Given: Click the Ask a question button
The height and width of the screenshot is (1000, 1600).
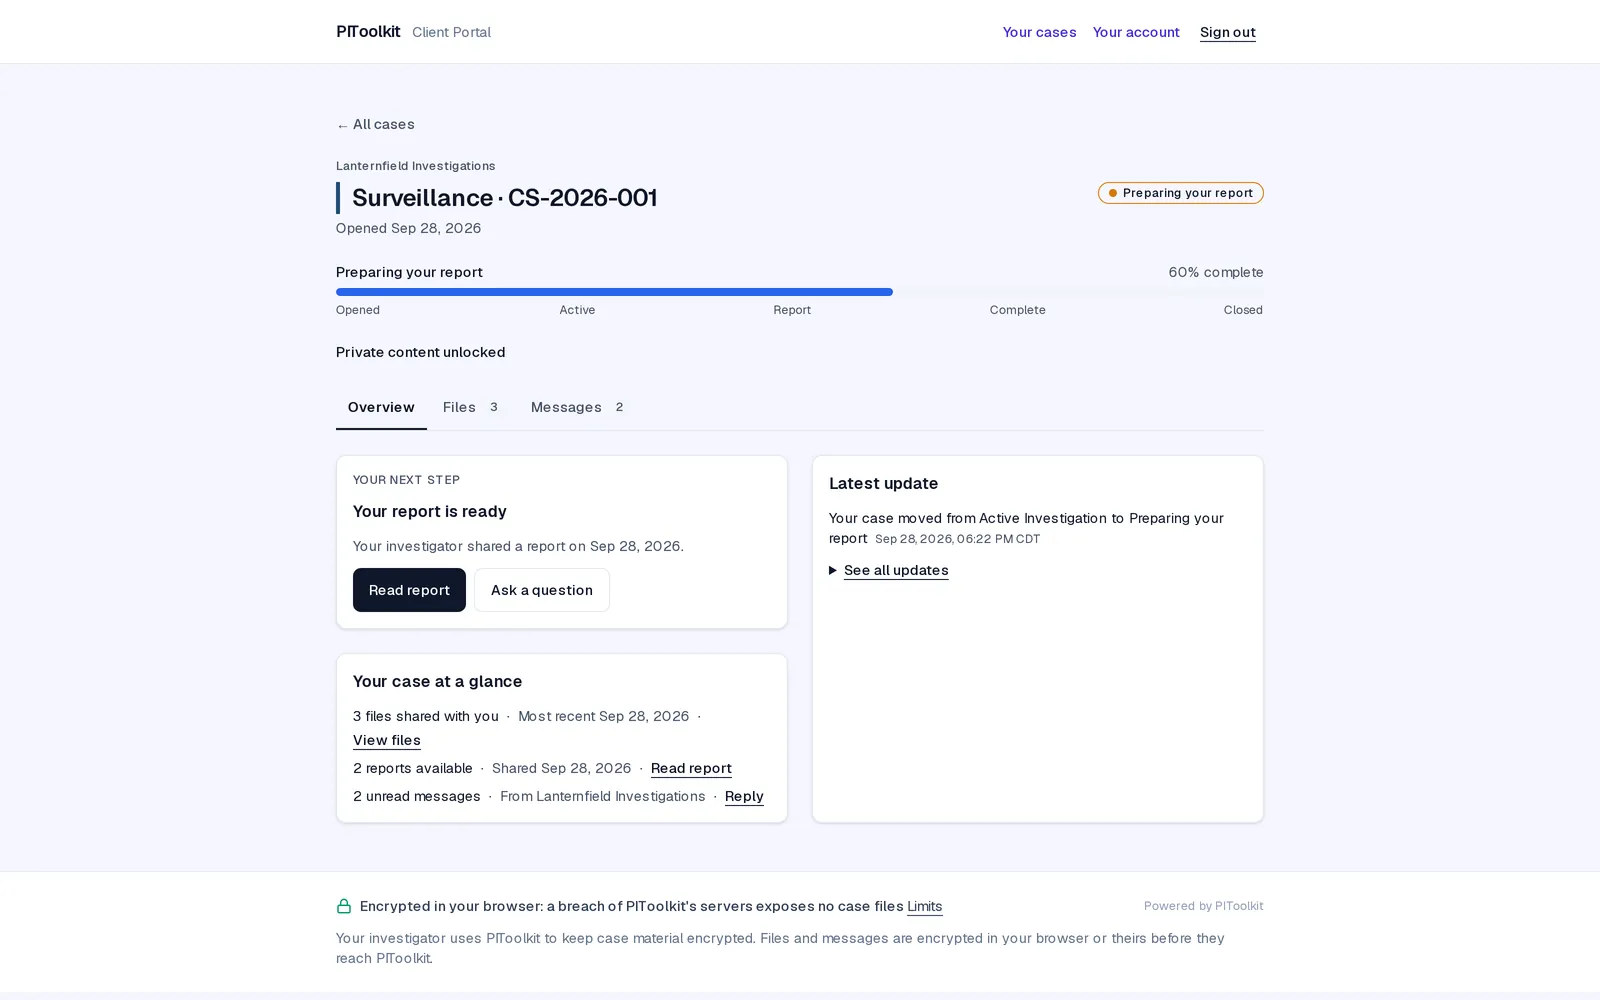Looking at the screenshot, I should click(x=542, y=590).
